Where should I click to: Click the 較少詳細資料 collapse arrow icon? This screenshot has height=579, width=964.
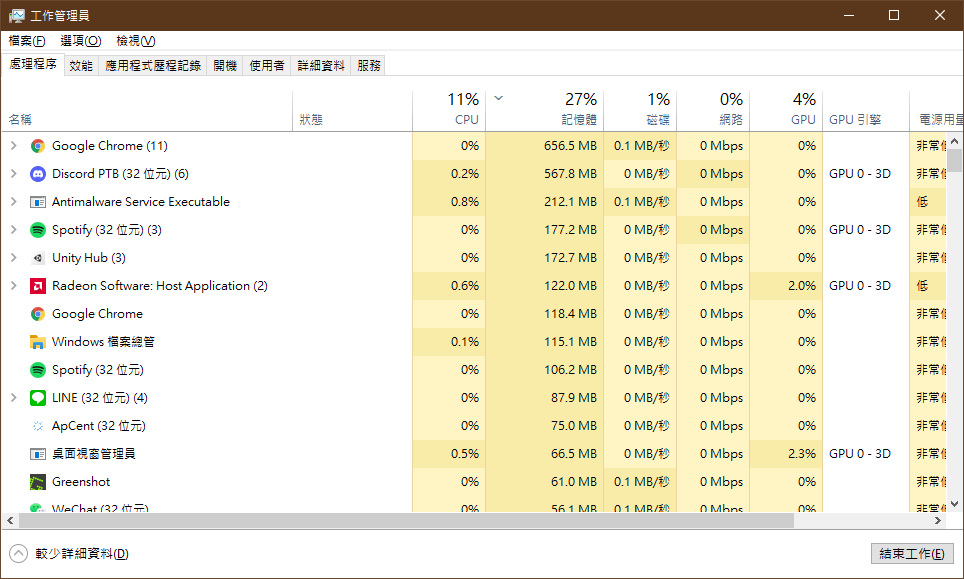[18, 554]
